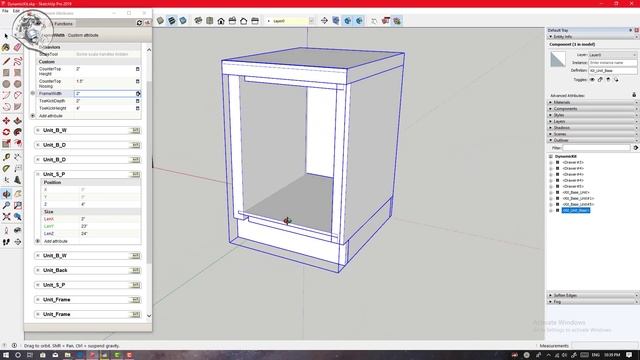Click the Windows Start button

click(x=6, y=355)
